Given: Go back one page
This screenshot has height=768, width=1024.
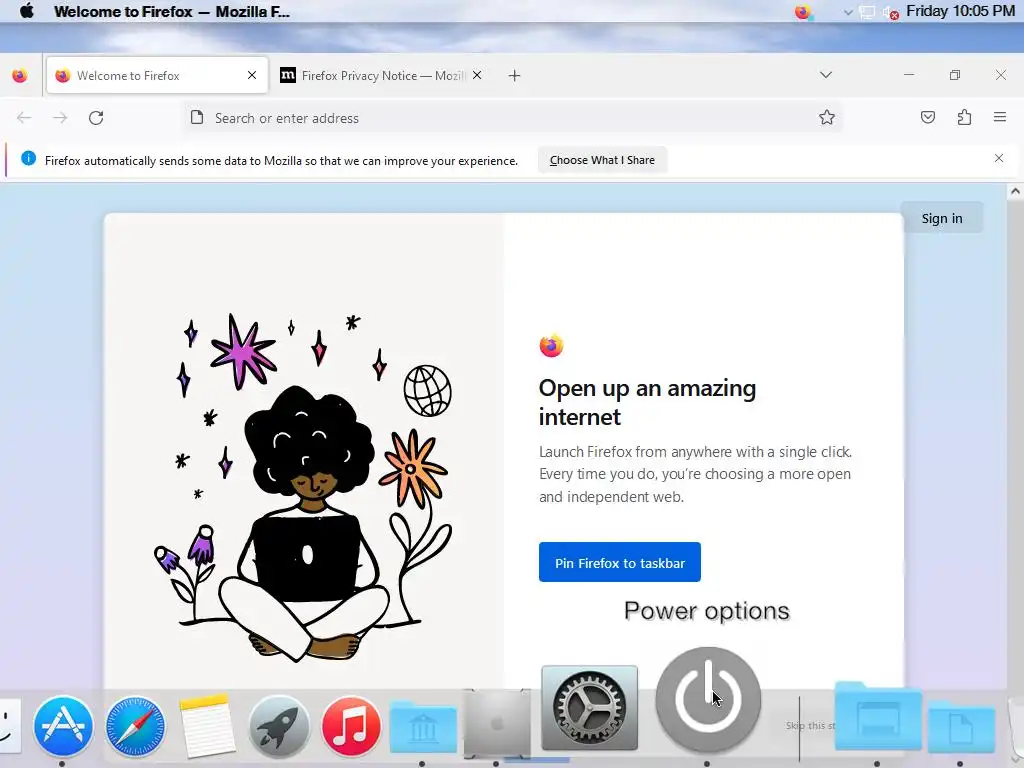Looking at the screenshot, I should pos(24,118).
